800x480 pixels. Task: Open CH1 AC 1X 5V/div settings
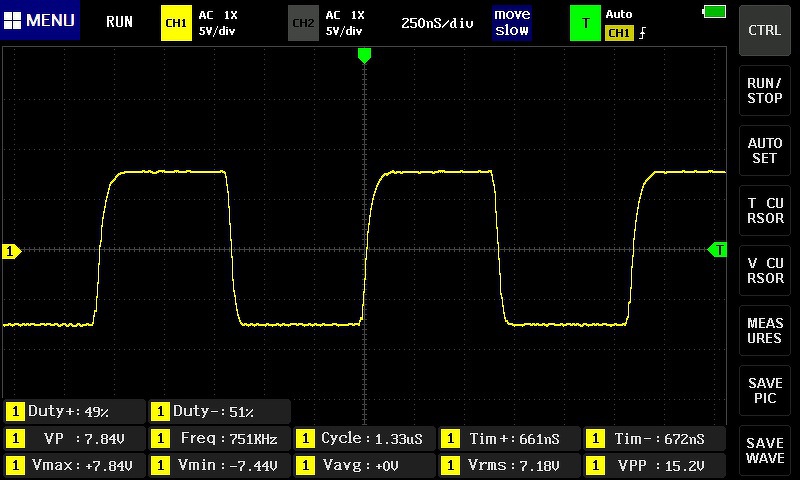218,23
